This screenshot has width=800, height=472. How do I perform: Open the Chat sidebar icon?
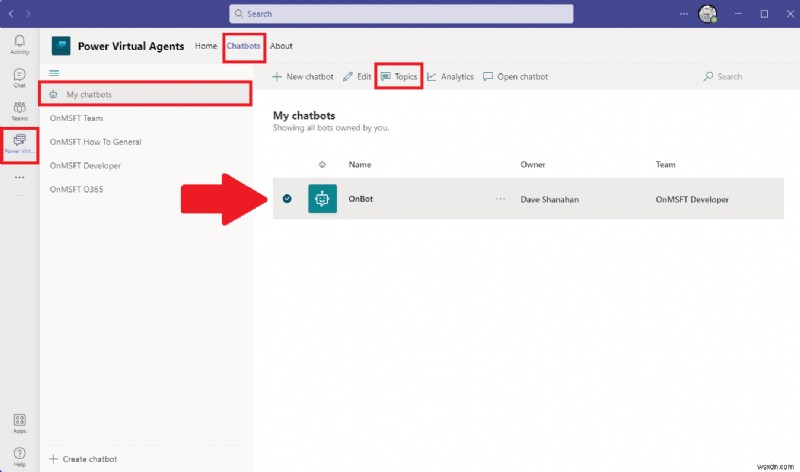click(19, 78)
